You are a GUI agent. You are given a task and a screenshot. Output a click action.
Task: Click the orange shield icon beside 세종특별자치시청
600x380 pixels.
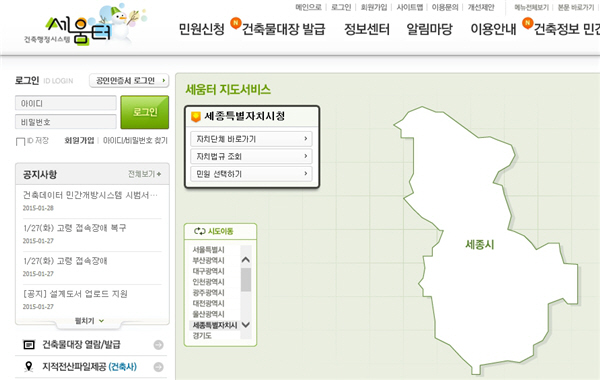click(196, 116)
